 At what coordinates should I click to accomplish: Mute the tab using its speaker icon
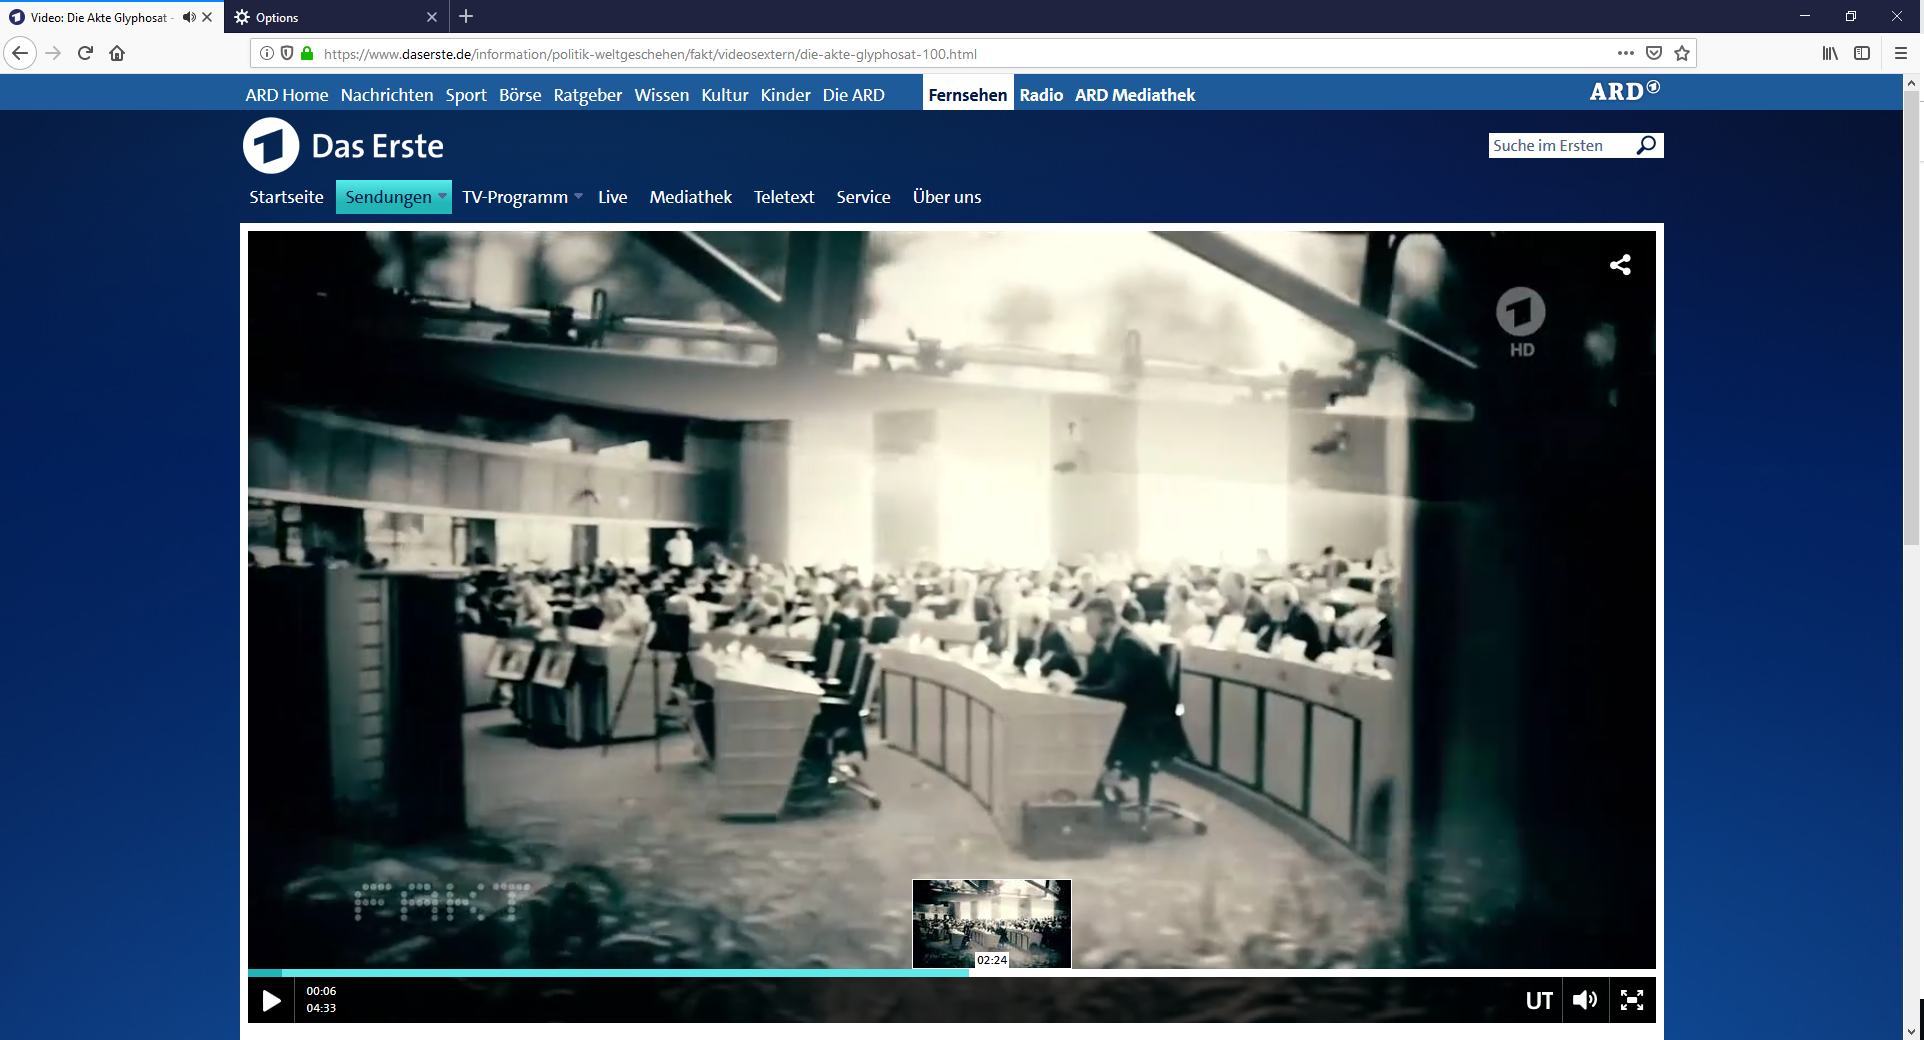click(x=189, y=17)
